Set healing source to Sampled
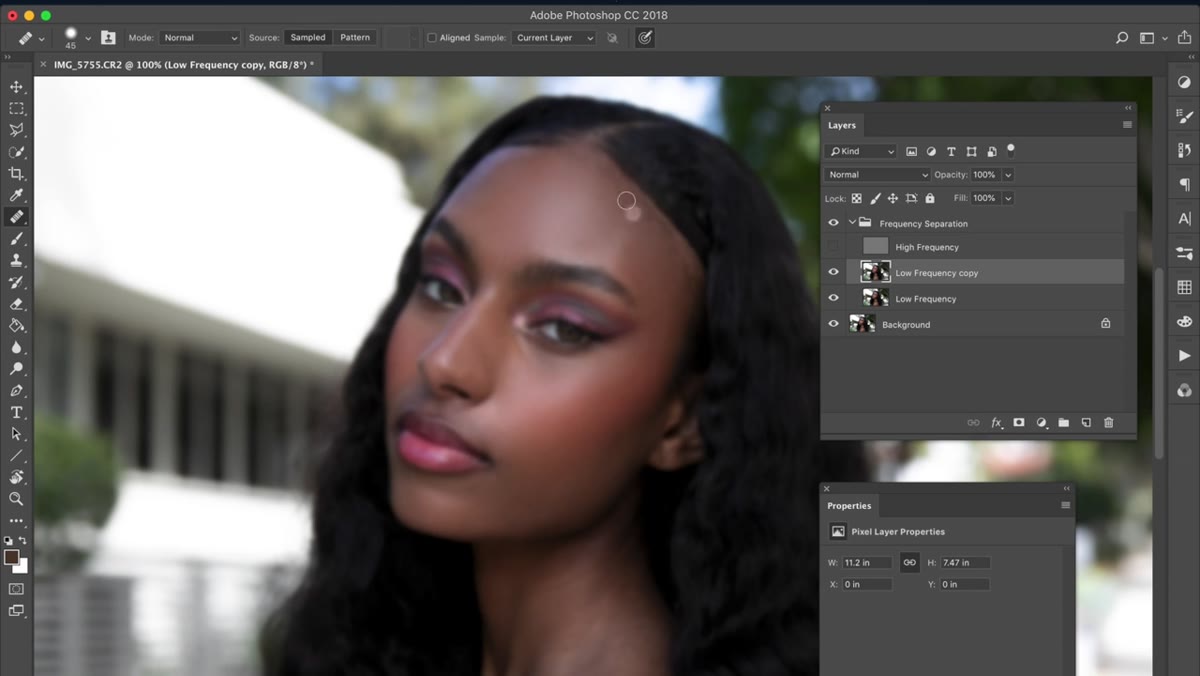This screenshot has width=1200, height=676. pos(307,38)
